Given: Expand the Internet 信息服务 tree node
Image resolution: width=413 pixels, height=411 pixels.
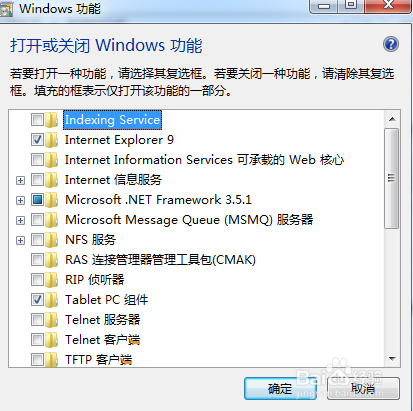Looking at the screenshot, I should pyautogui.click(x=21, y=180).
